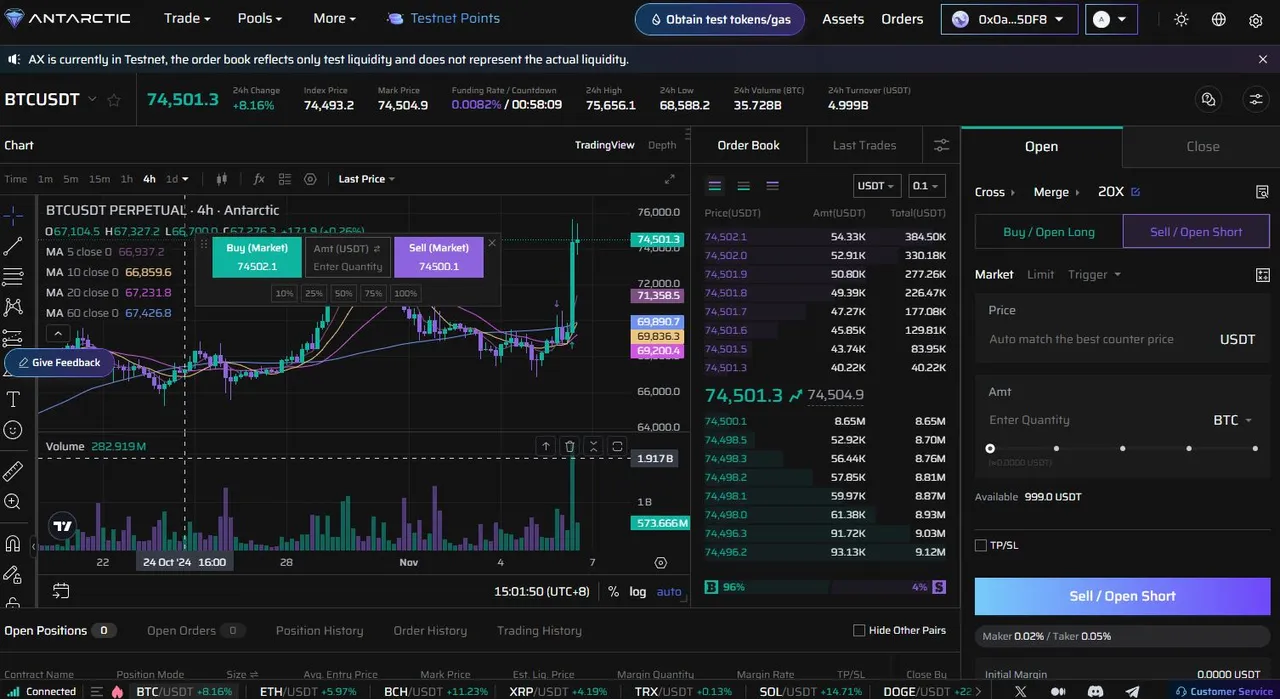Toggle the magnet snap mode

point(13,544)
